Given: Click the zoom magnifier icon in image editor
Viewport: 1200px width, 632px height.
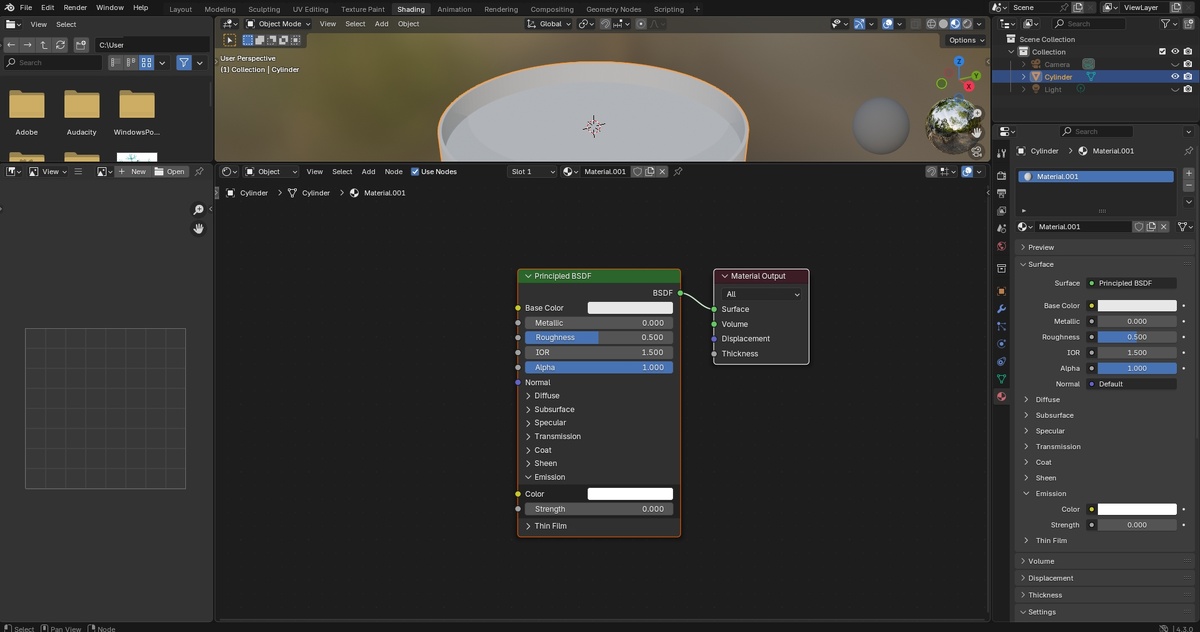Looking at the screenshot, I should 198,210.
